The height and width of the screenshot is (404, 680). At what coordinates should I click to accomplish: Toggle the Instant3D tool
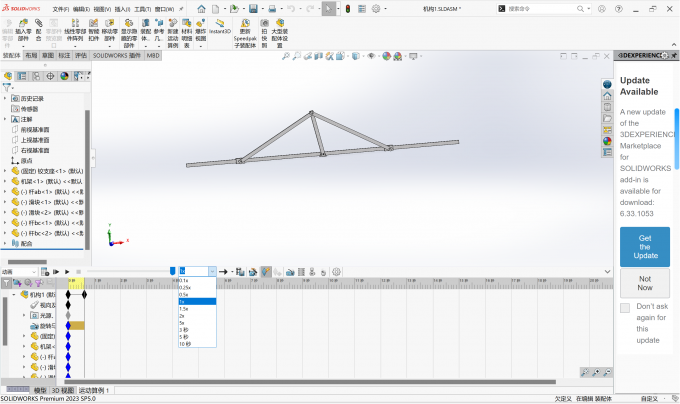(220, 26)
